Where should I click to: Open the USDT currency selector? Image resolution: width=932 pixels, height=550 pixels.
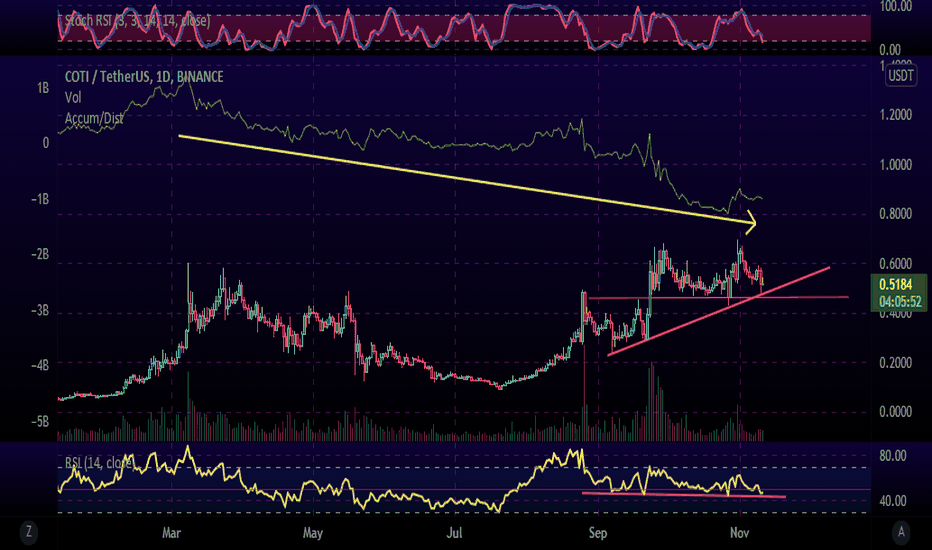[x=900, y=76]
